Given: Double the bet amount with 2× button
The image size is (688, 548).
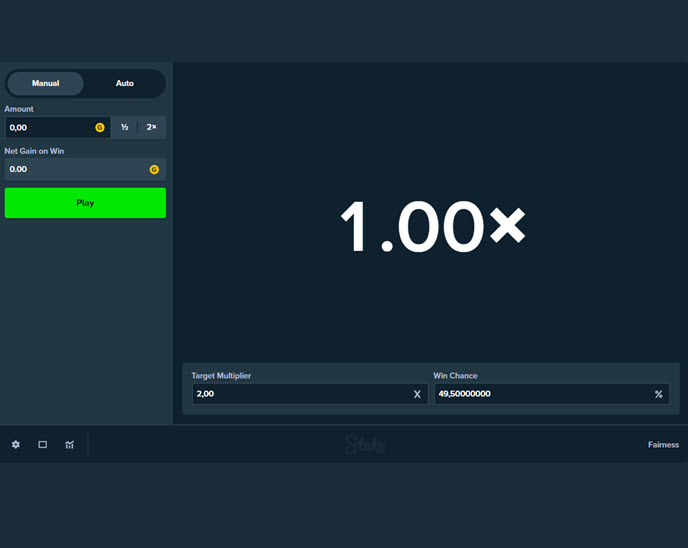Looking at the screenshot, I should (x=152, y=127).
